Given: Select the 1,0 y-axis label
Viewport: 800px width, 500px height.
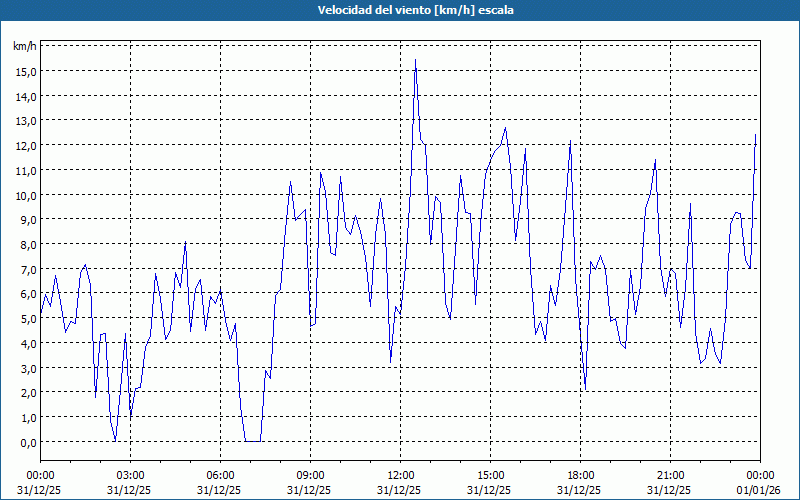Looking at the screenshot, I should [28, 418].
